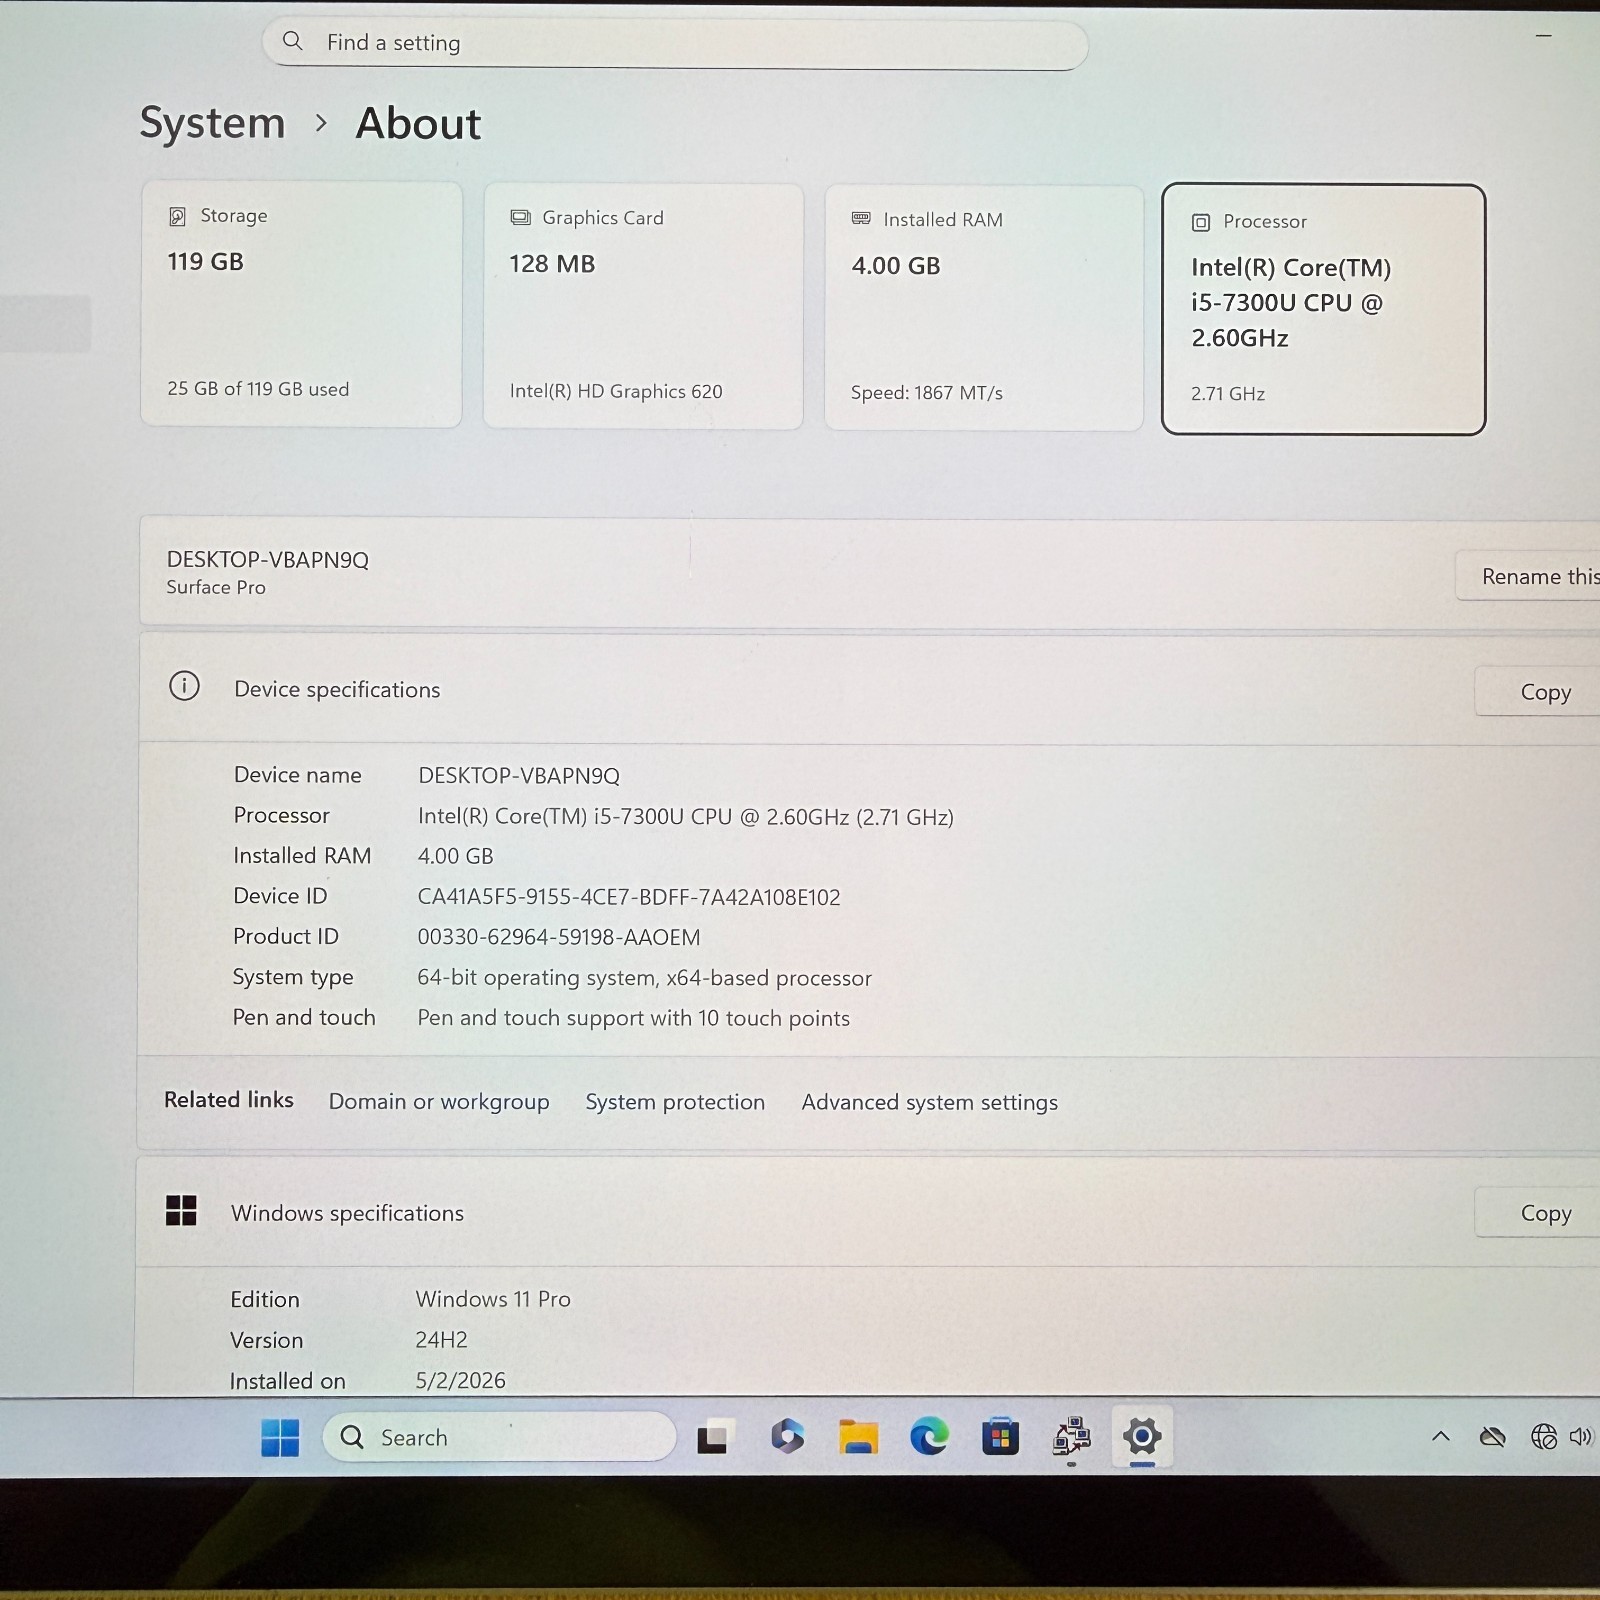
Task: Click the Find a setting search box
Action: click(675, 44)
